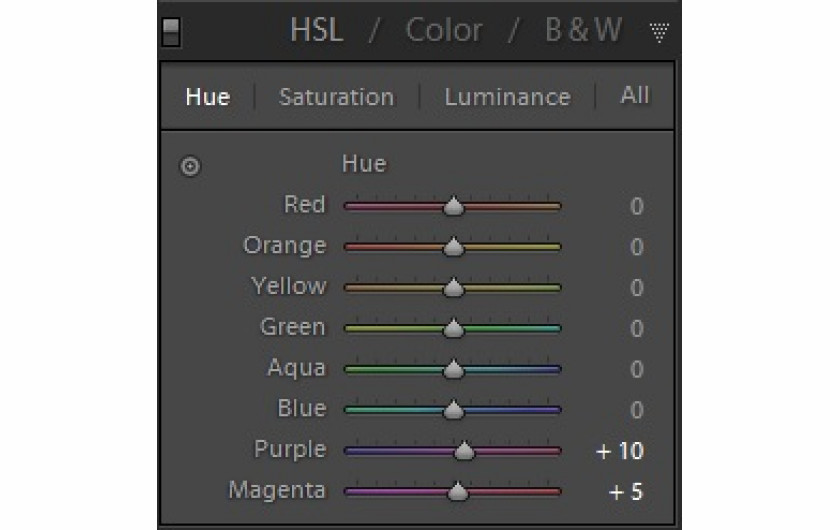Click the Green hue slider handle
Viewport: 840px width, 530px height.
(454, 329)
